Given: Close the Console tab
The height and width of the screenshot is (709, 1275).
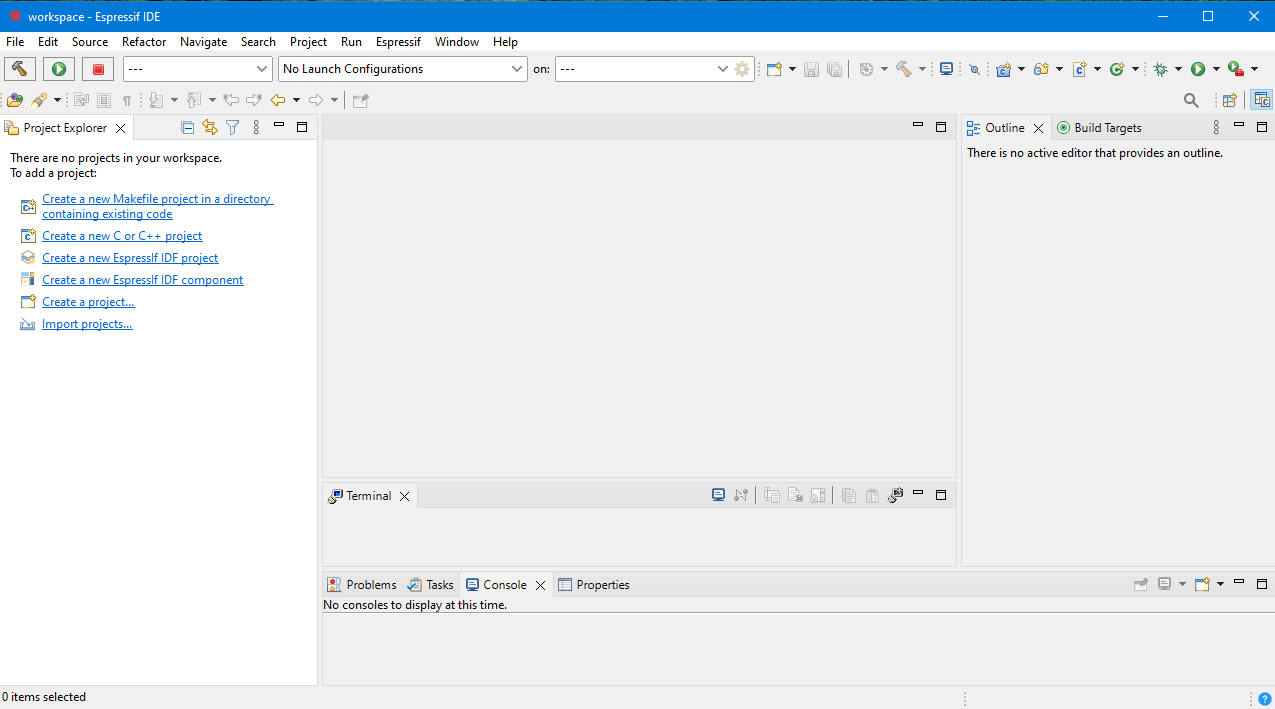Looking at the screenshot, I should coord(540,585).
